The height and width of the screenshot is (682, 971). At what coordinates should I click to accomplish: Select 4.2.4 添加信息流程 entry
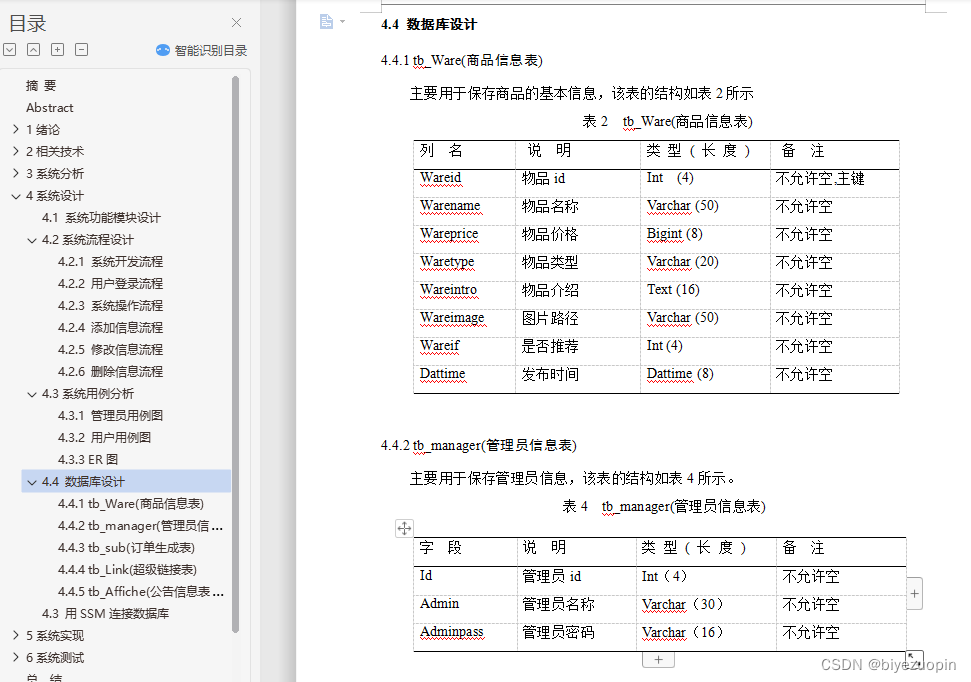click(110, 327)
